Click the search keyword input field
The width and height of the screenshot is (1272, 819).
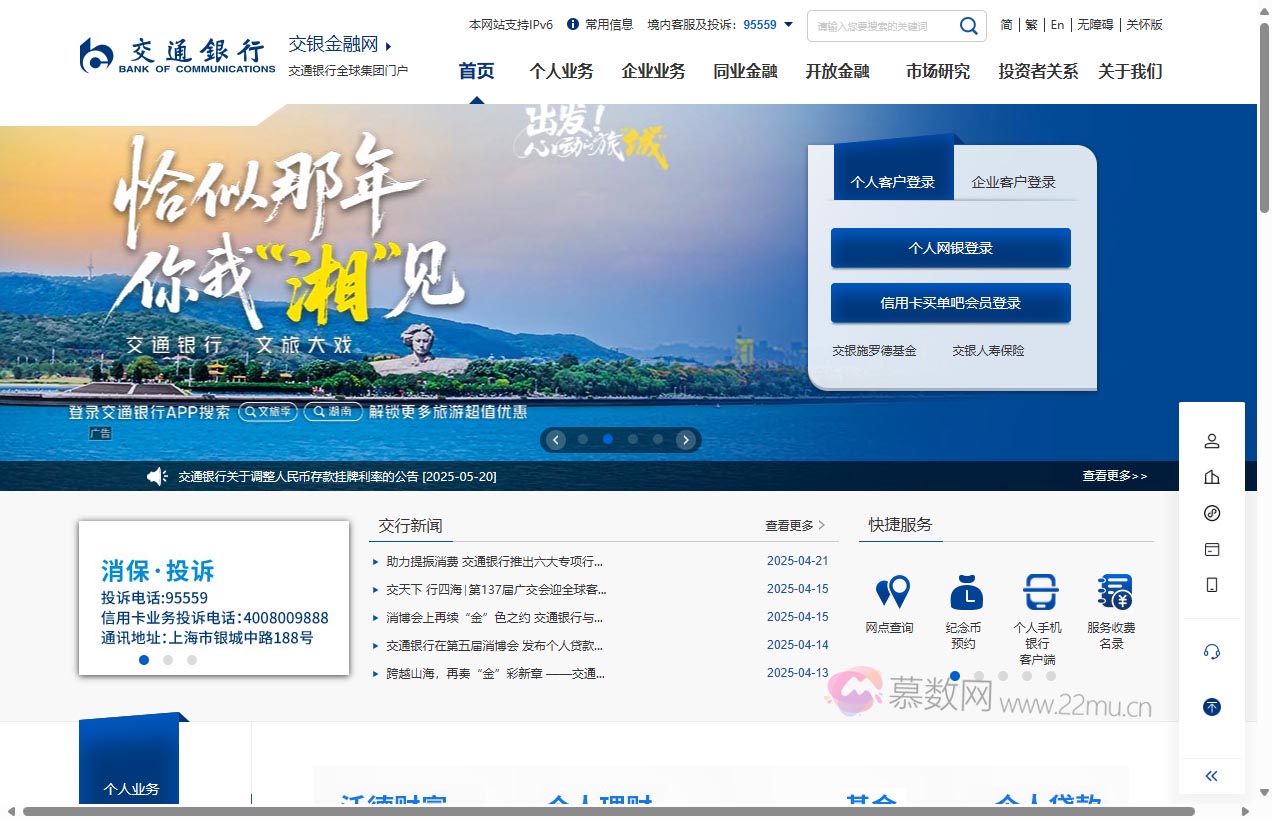[x=880, y=26]
